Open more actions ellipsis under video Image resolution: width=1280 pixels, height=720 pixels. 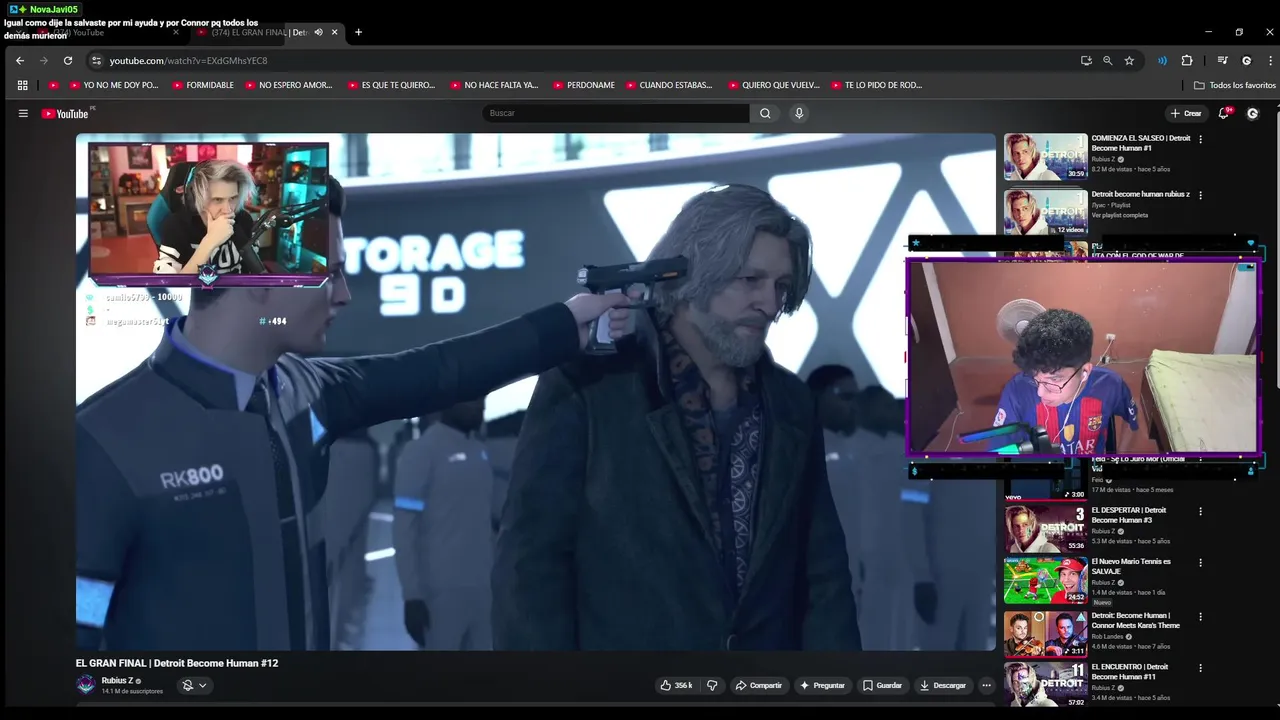[986, 685]
